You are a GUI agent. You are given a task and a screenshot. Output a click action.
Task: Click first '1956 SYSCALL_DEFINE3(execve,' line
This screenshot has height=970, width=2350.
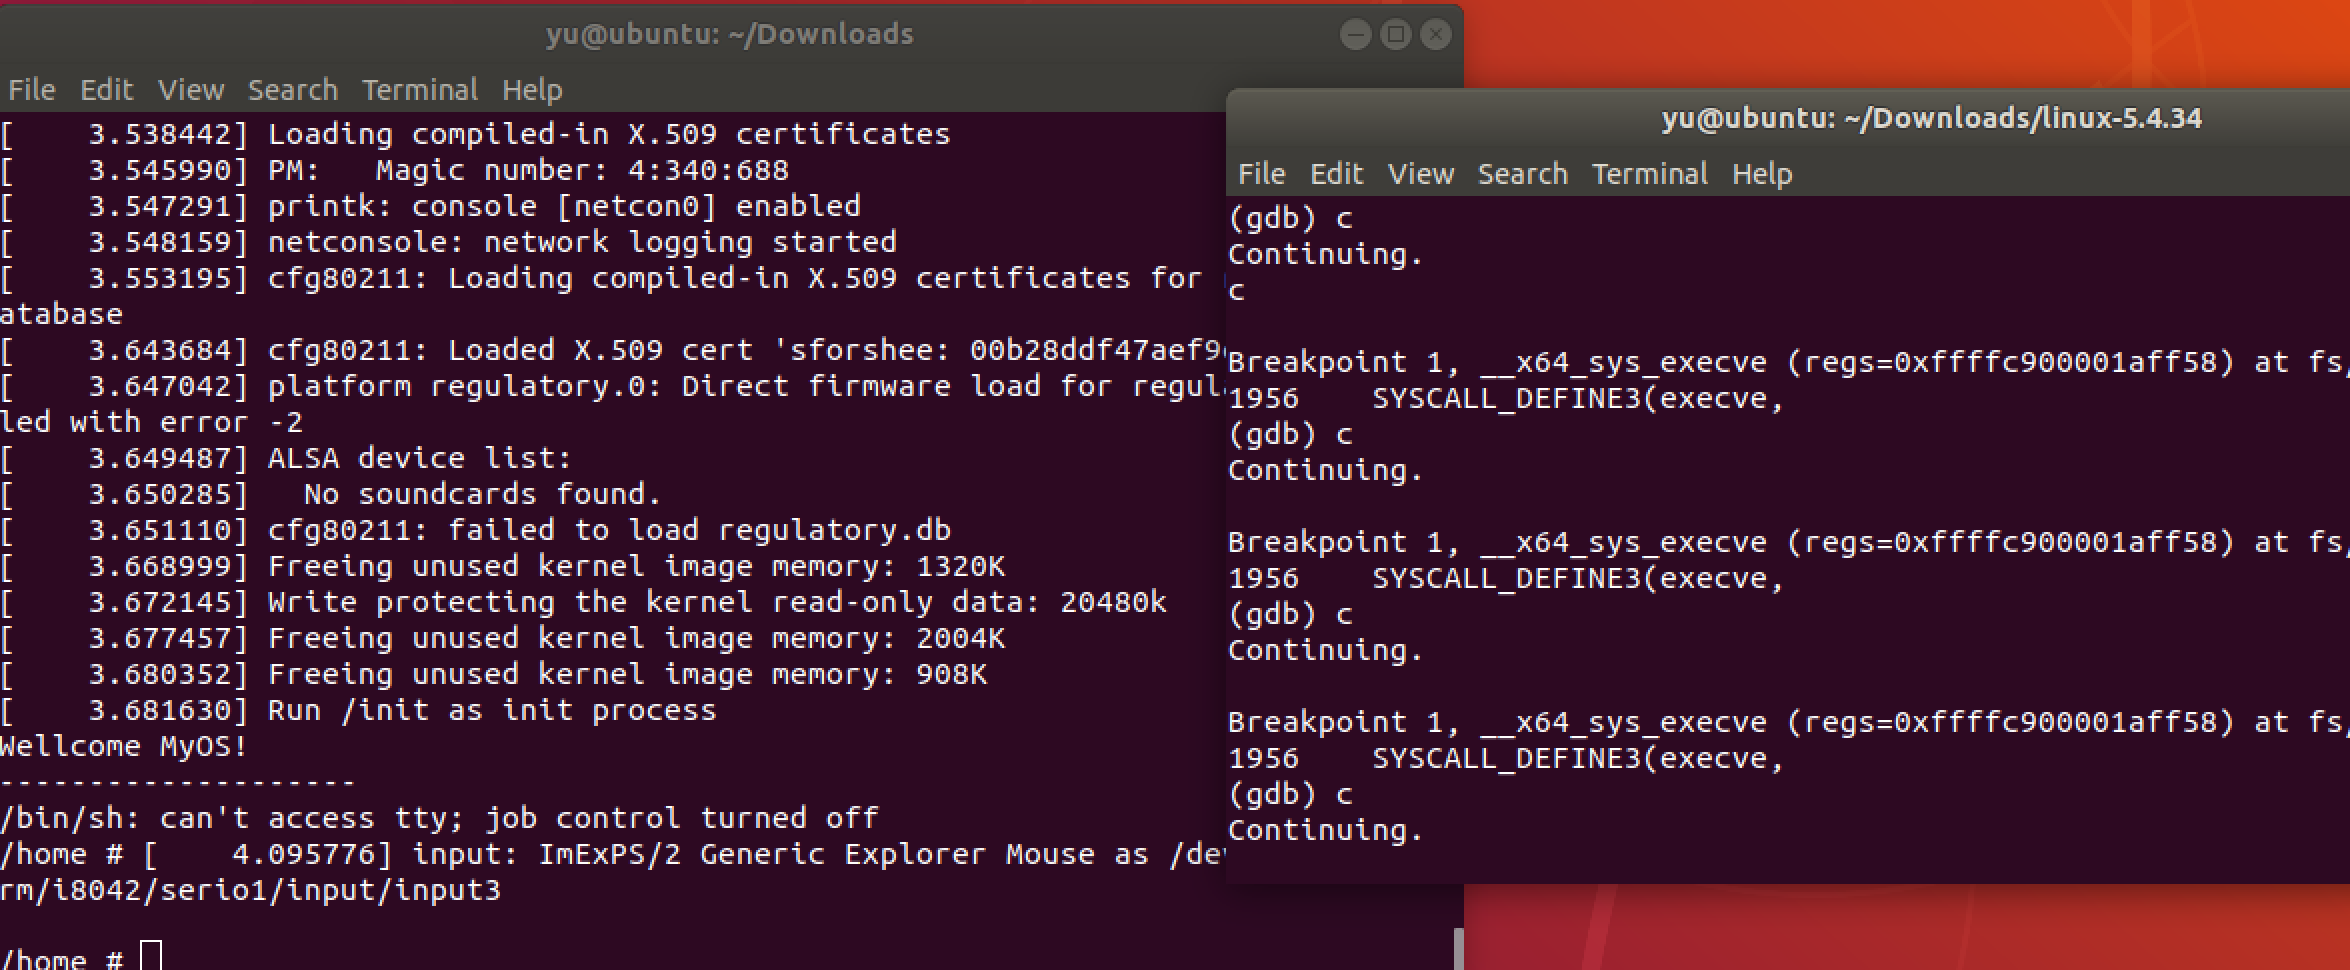[x=1506, y=398]
